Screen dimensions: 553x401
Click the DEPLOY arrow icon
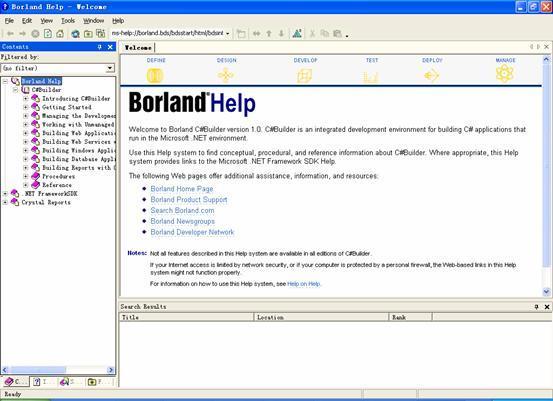[x=431, y=75]
